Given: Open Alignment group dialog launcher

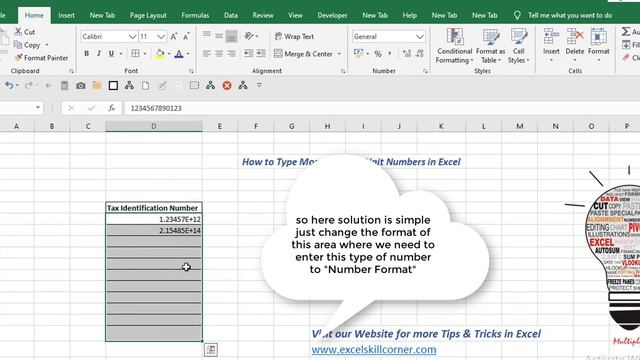Looking at the screenshot, I should pos(343,71).
